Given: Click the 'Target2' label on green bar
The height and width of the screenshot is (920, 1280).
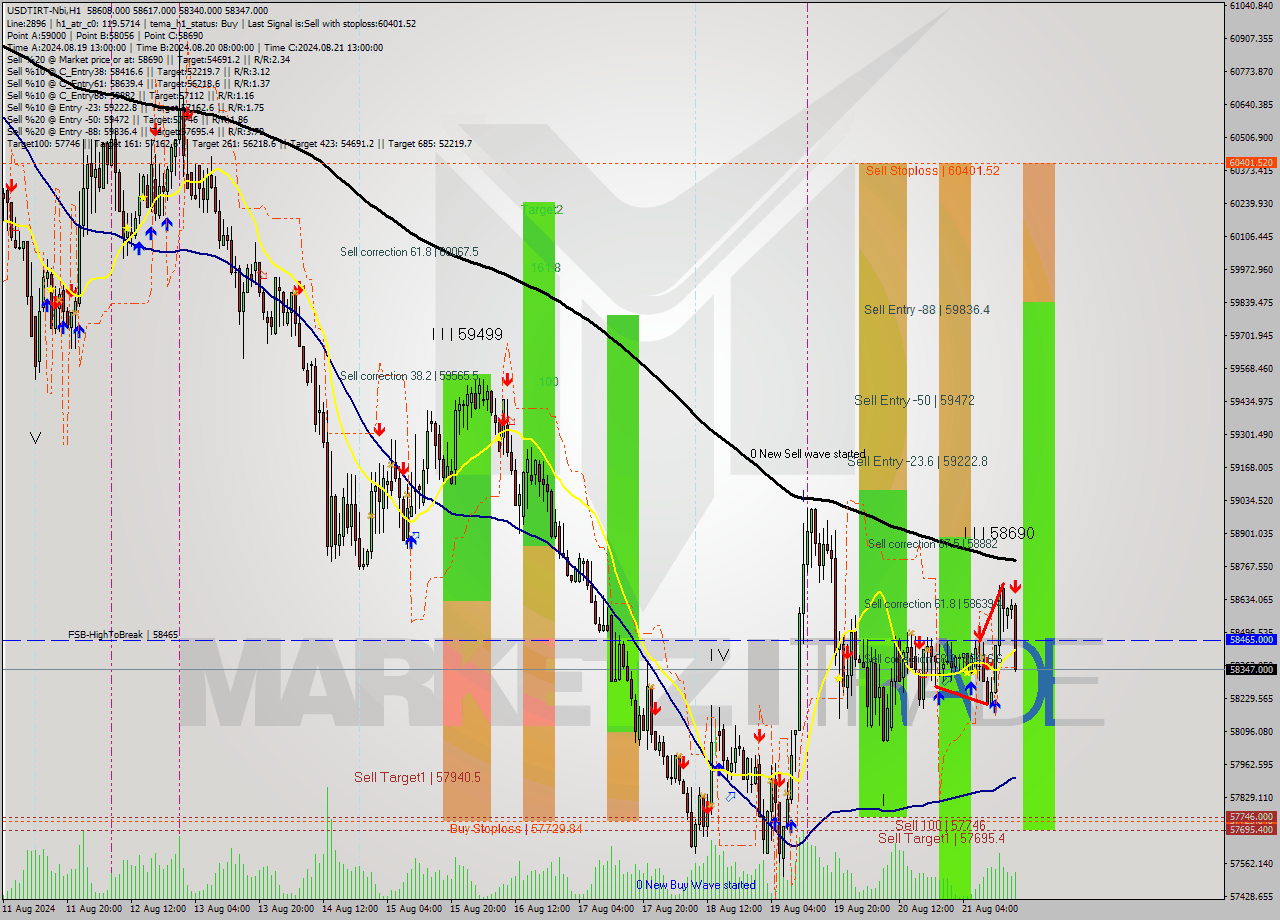Looking at the screenshot, I should 543,210.
